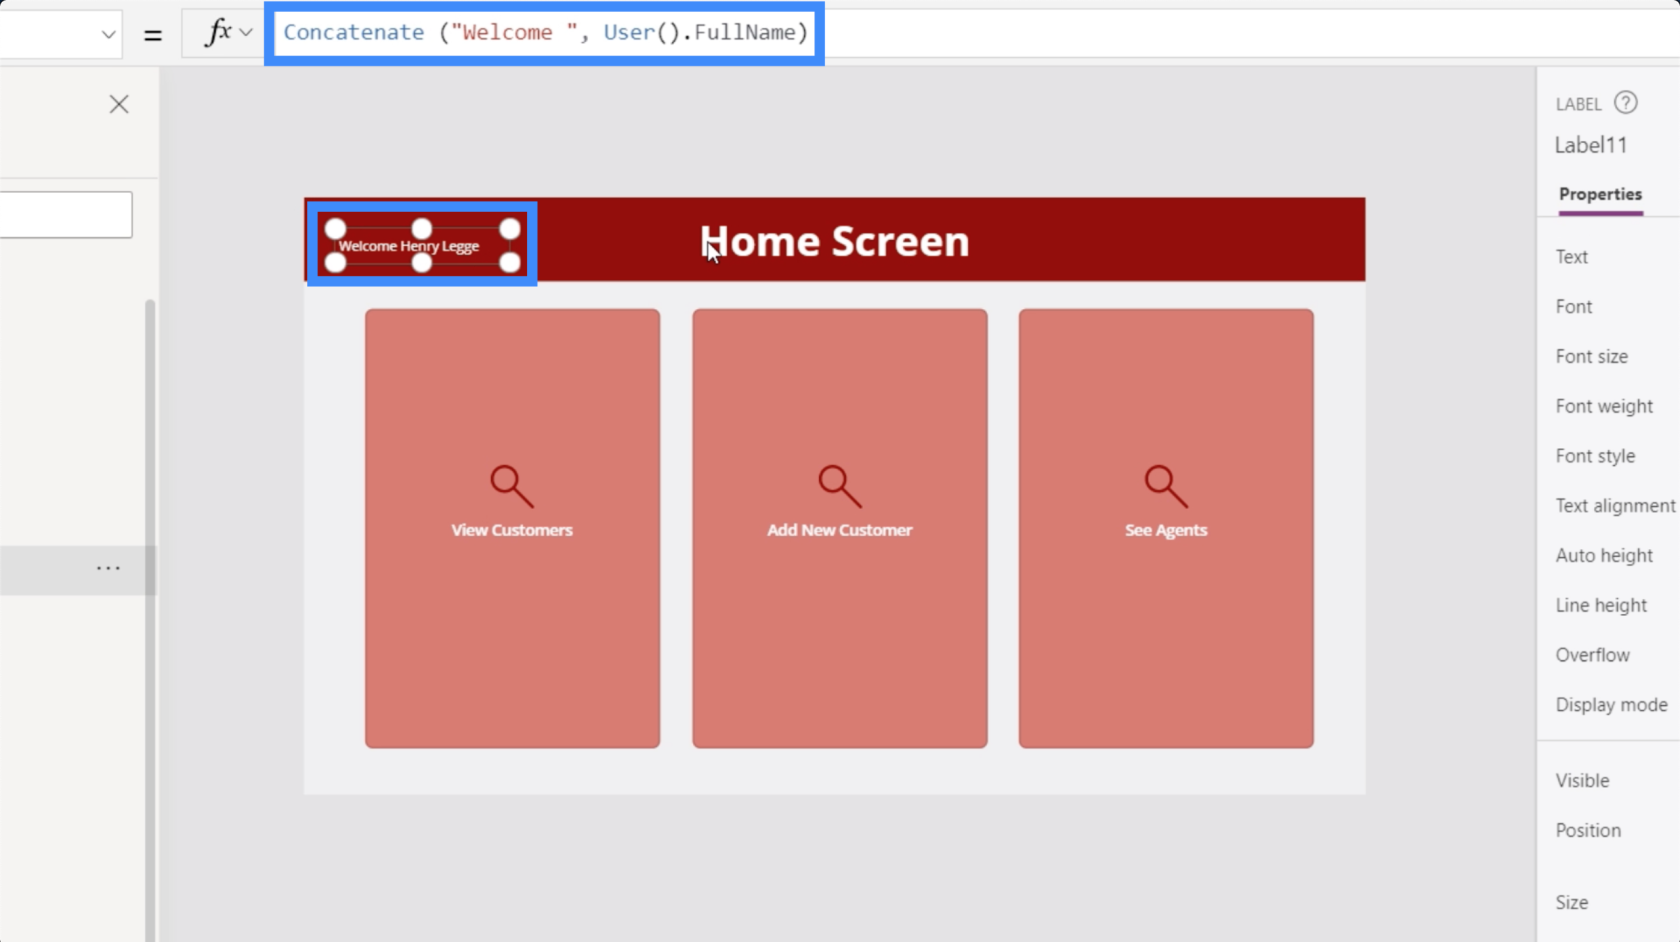Click the Add New Customer search icon
Screen dimensions: 1680x942
839,486
